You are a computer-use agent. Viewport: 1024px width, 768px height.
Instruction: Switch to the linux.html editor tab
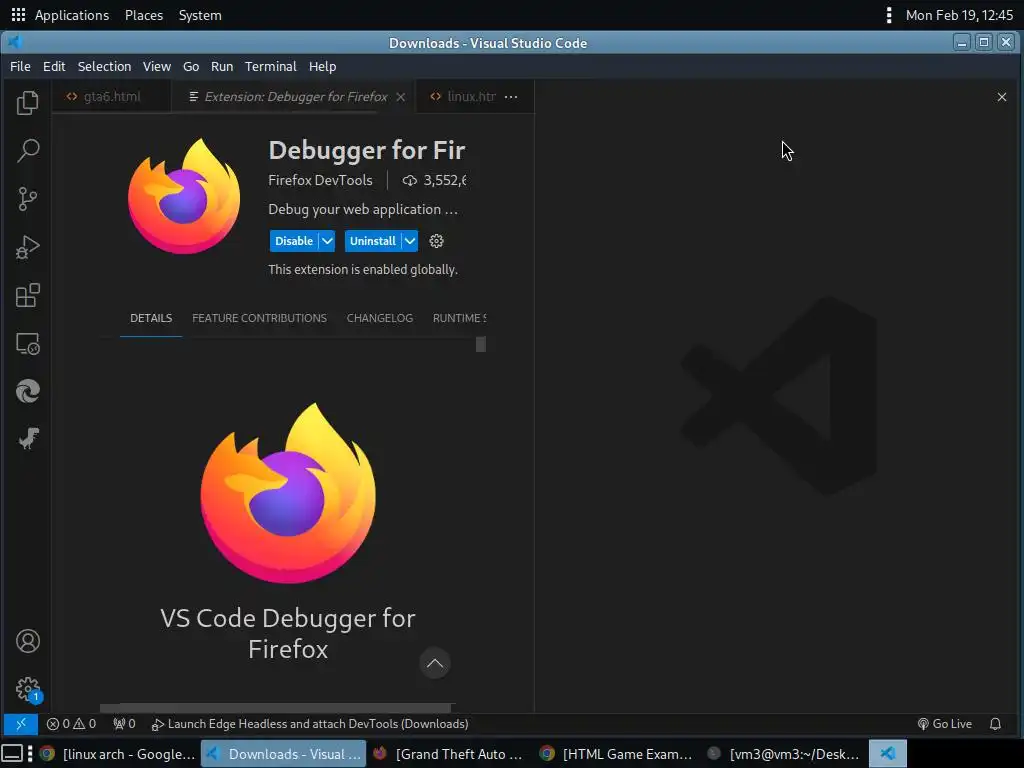click(x=463, y=97)
